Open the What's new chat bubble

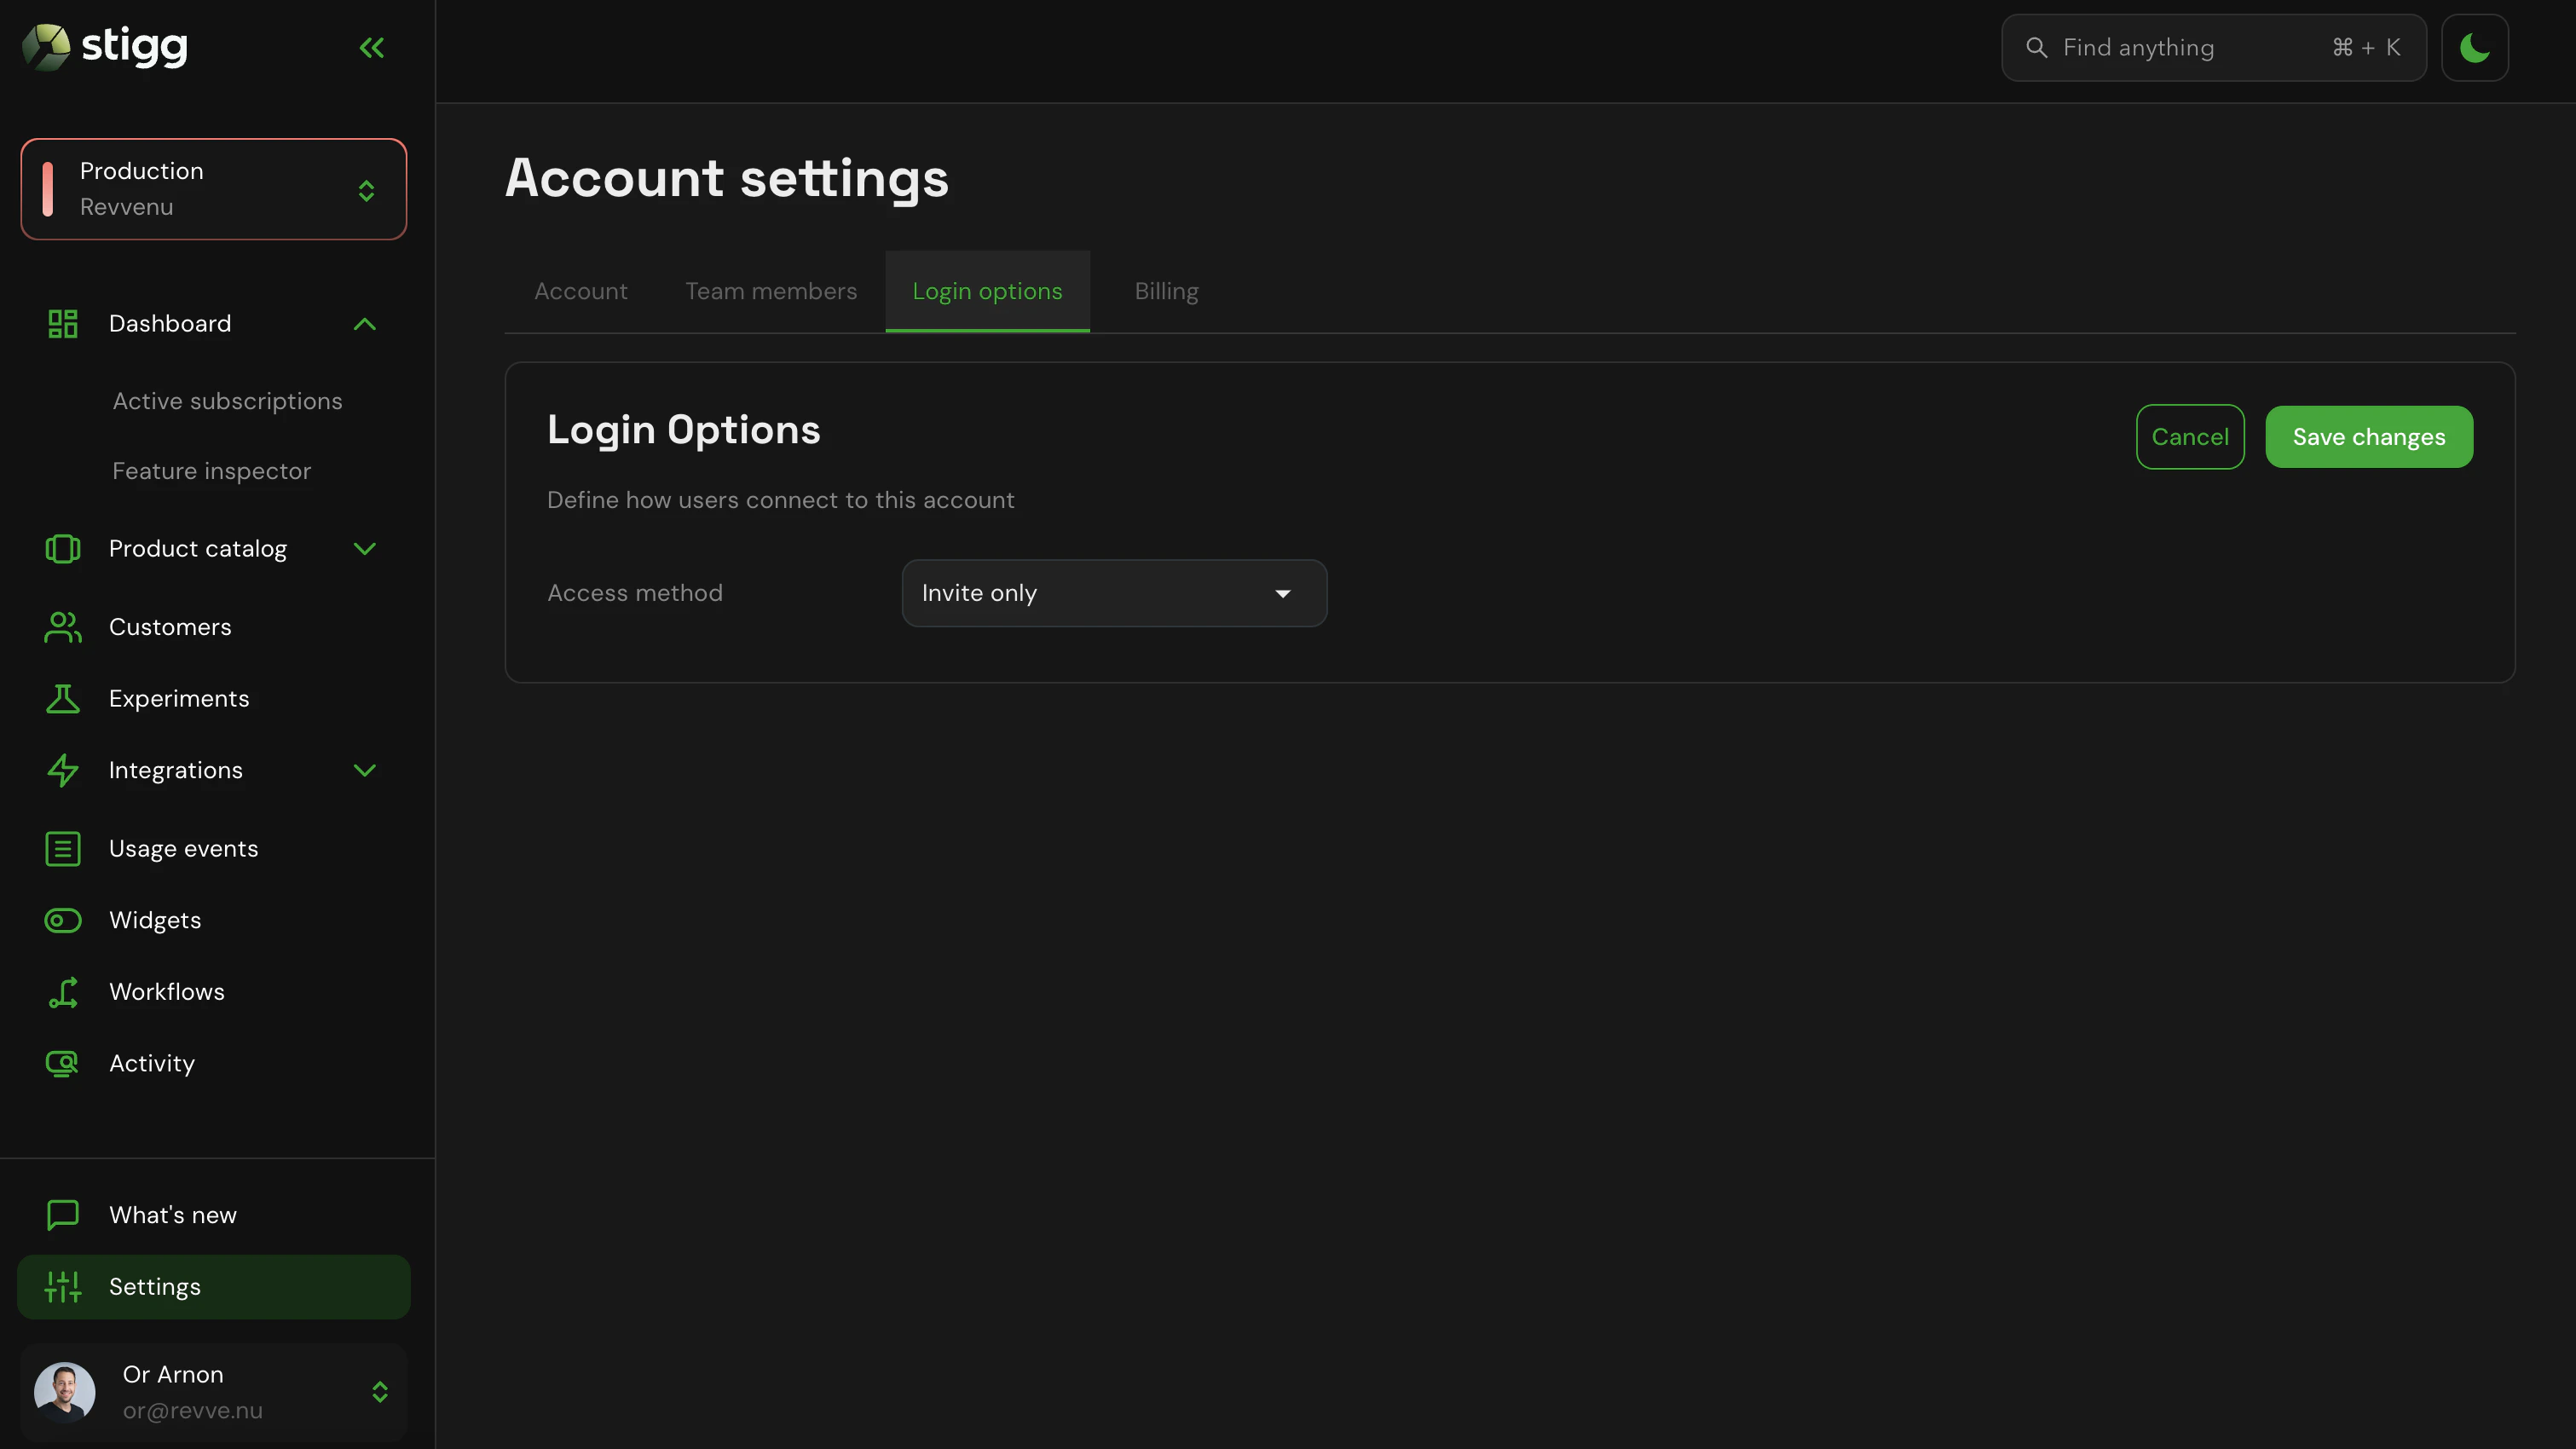pos(62,1214)
